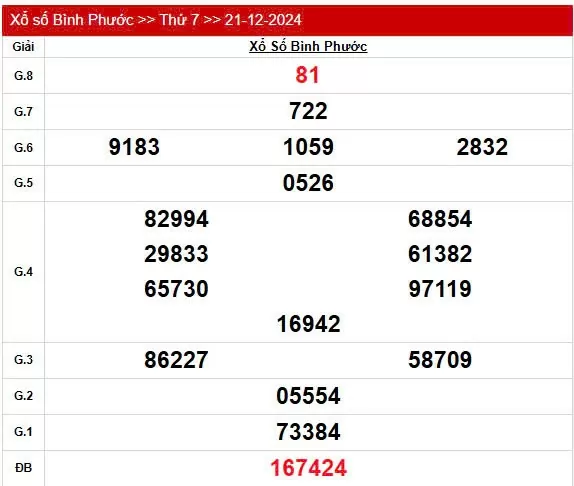The width and height of the screenshot is (574, 486).
Task: Select the G.3 number 86227
Action: pyautogui.click(x=176, y=359)
